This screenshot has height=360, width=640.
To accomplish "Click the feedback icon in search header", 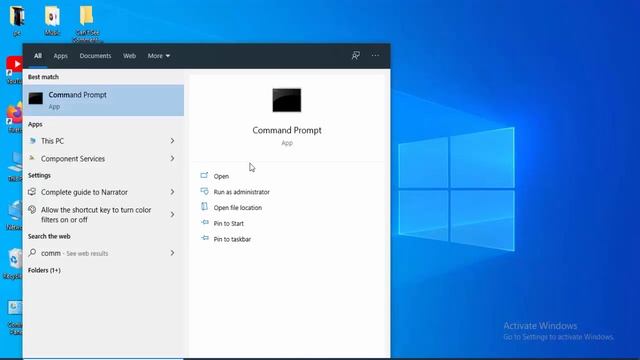I will [356, 56].
